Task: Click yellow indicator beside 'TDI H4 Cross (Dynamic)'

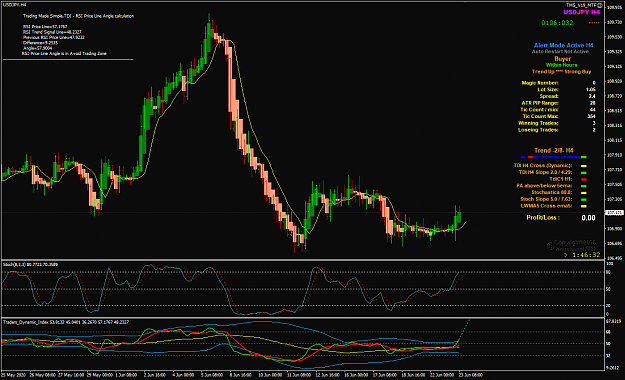Action: point(584,166)
